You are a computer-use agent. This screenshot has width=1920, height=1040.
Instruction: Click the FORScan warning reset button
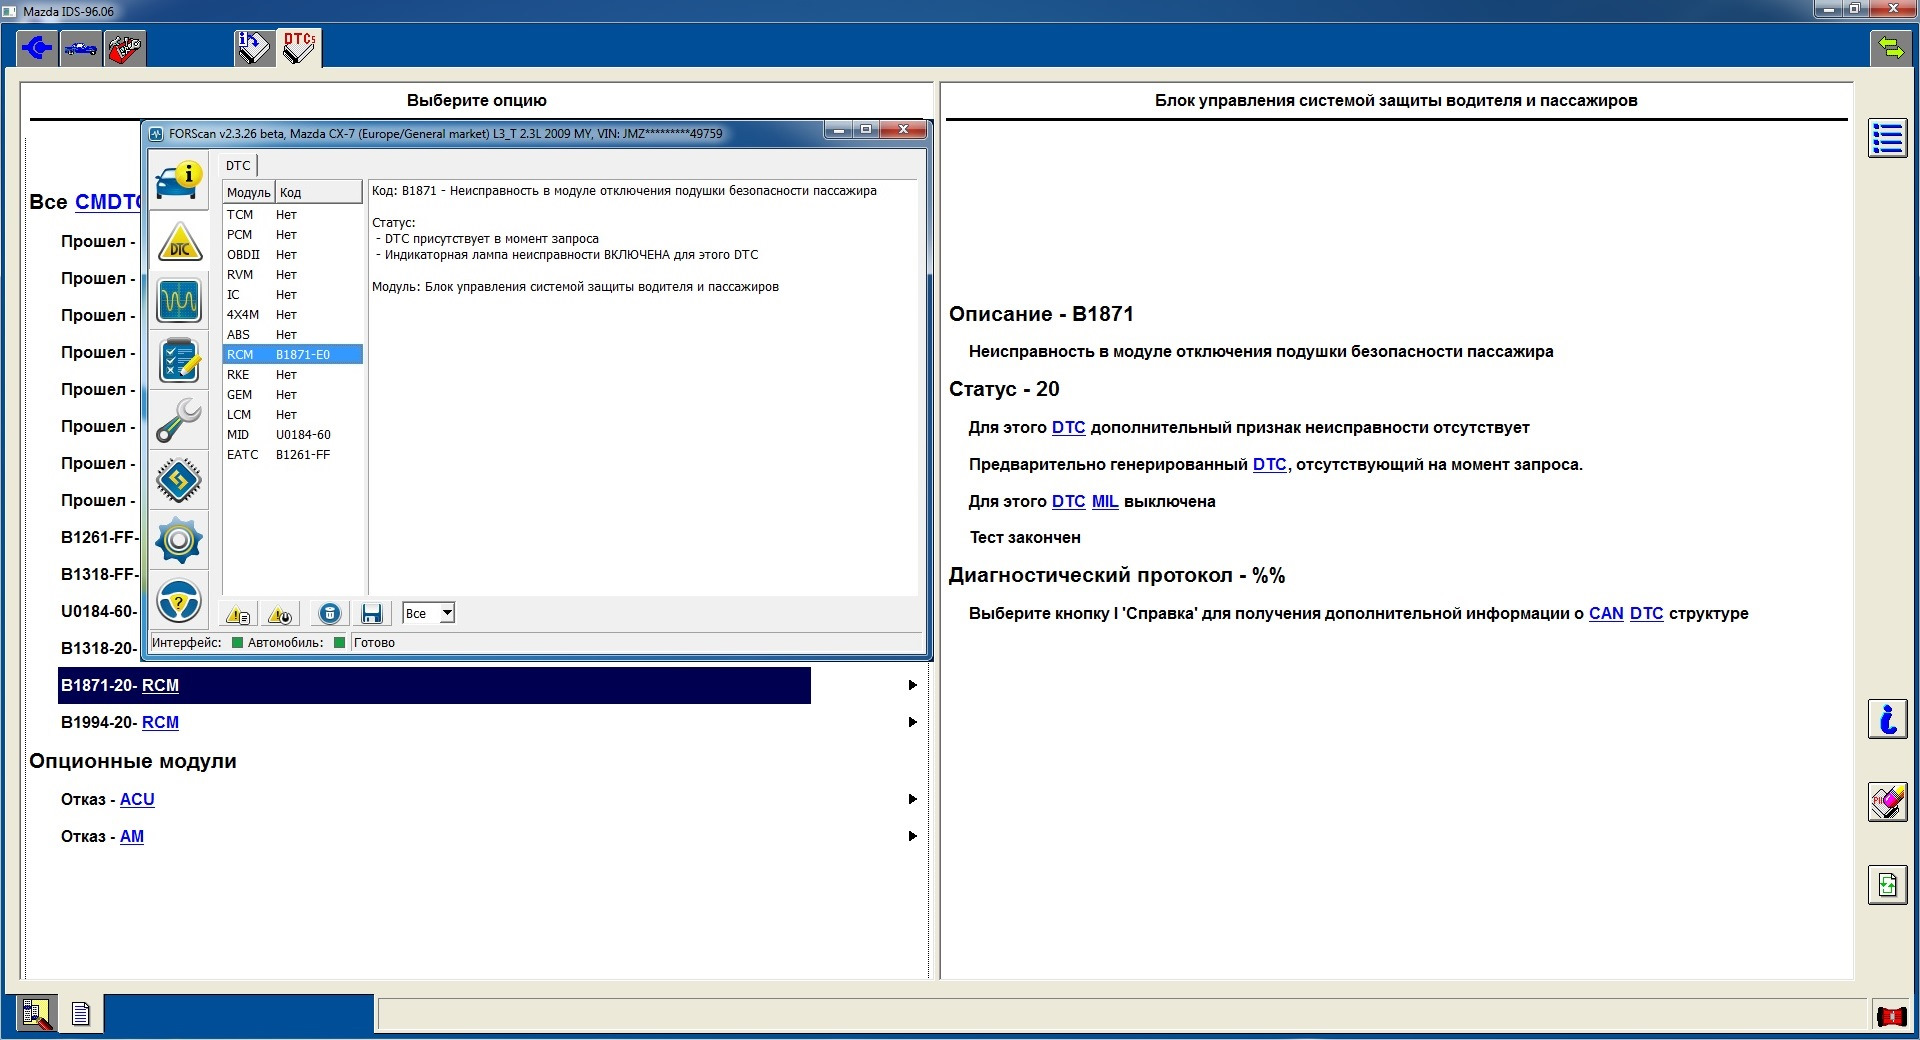280,614
